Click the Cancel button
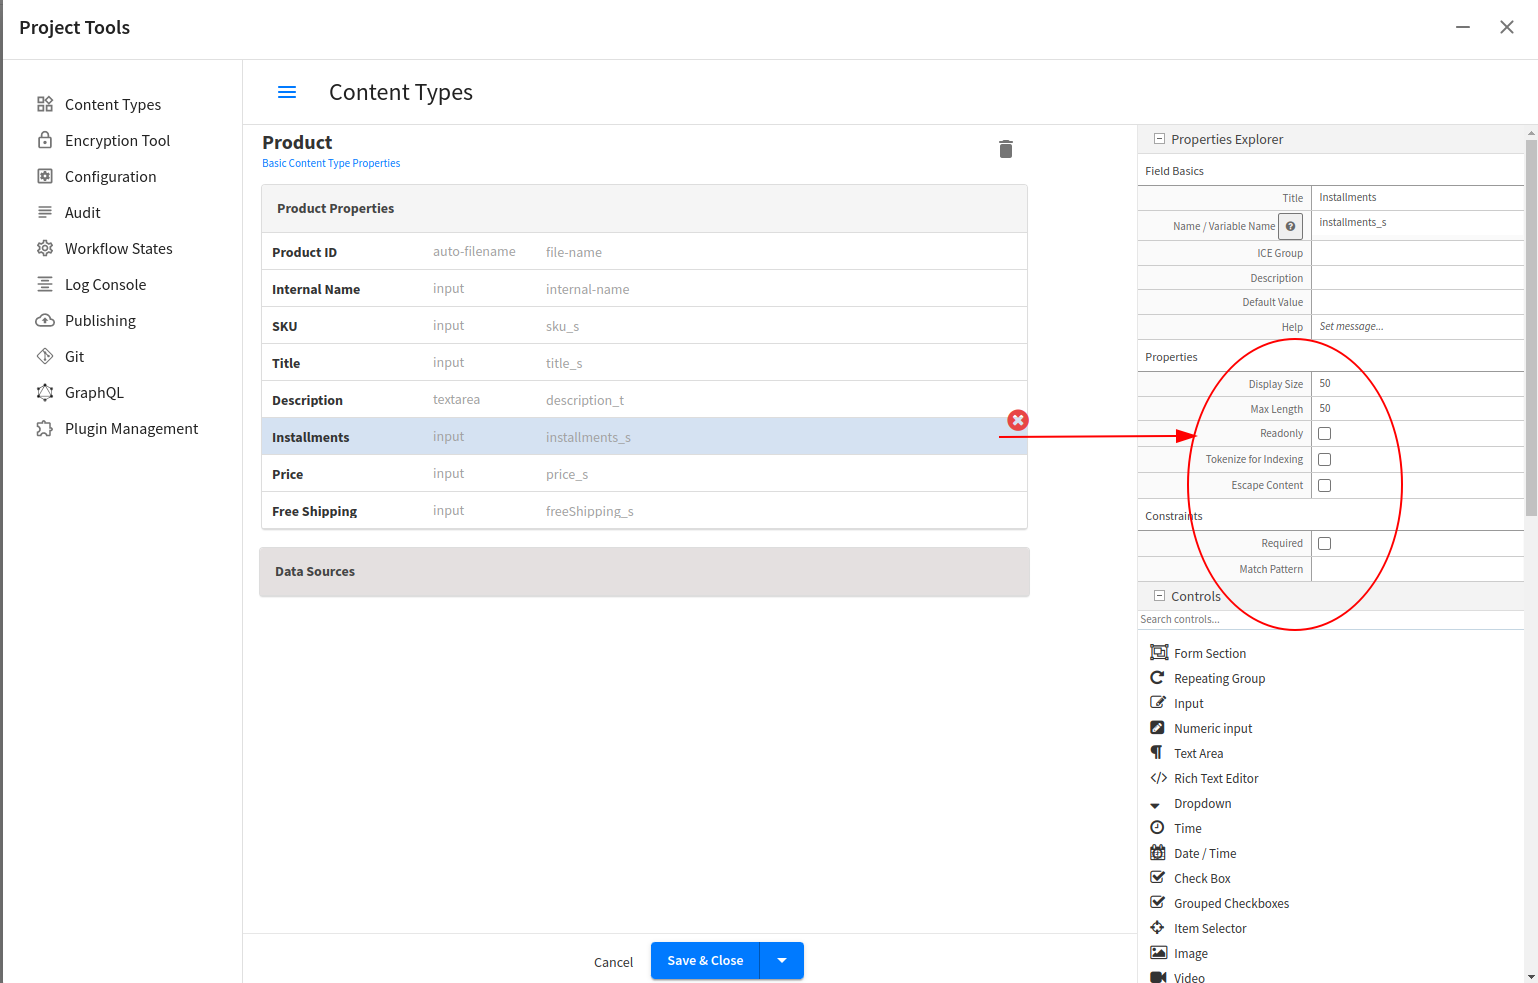 613,962
